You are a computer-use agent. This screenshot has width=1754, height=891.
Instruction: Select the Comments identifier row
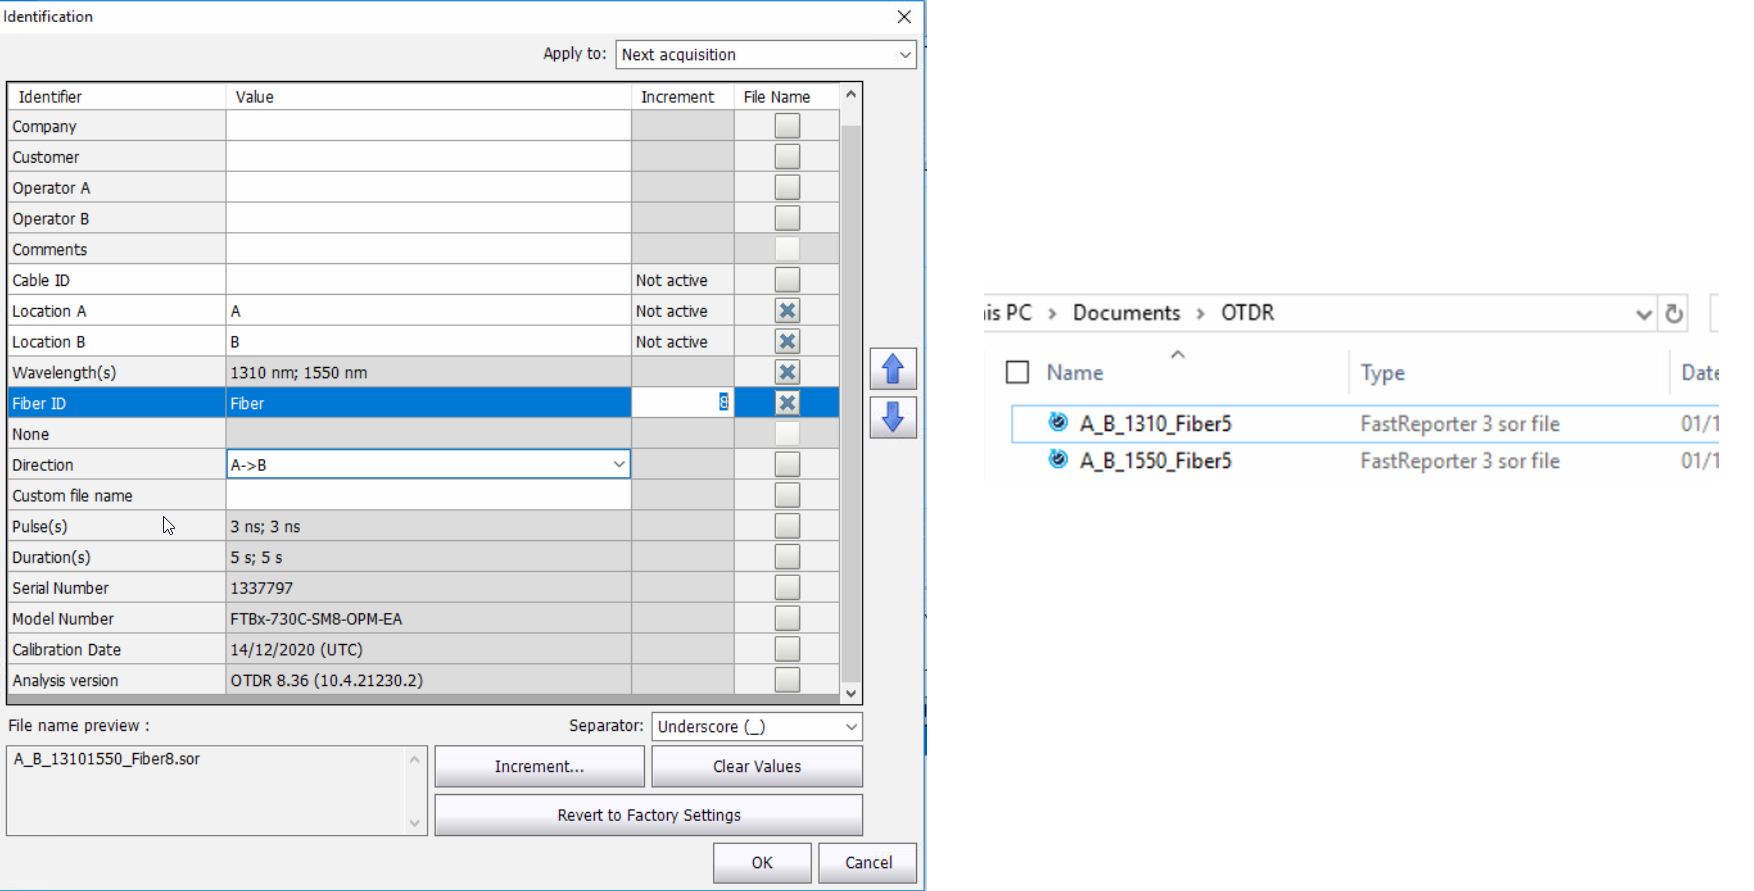(x=116, y=249)
